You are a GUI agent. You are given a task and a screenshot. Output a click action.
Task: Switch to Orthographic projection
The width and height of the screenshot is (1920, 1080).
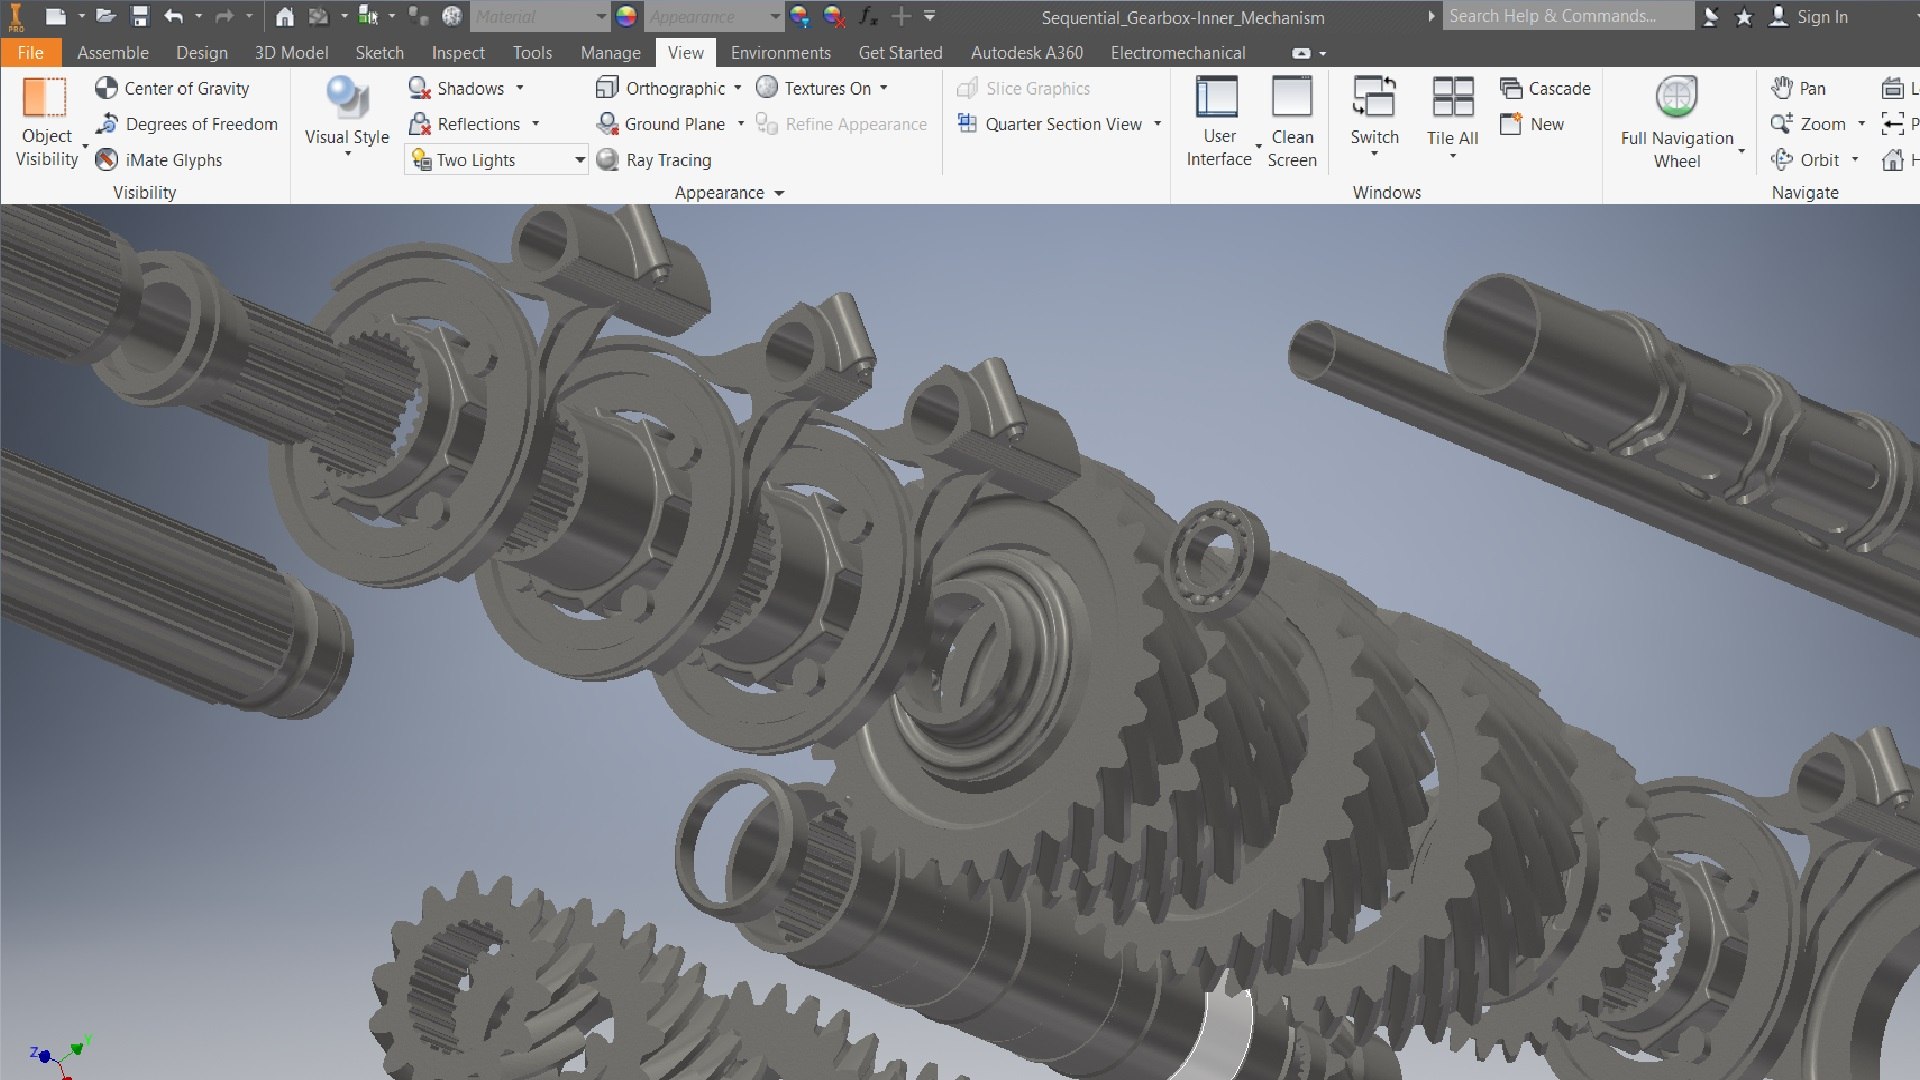click(660, 88)
